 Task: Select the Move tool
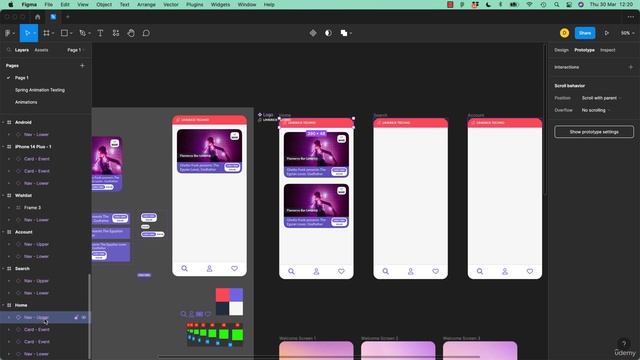[x=27, y=33]
